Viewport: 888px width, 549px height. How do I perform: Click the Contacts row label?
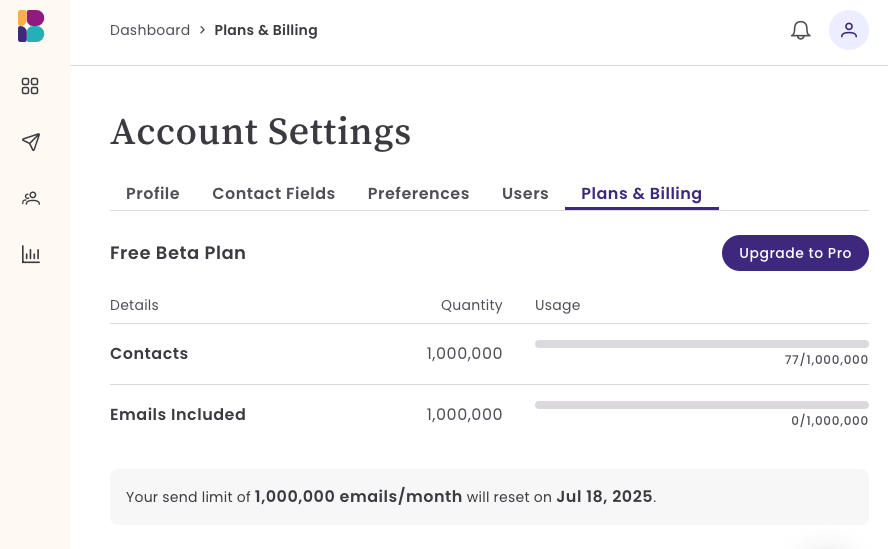tap(149, 353)
